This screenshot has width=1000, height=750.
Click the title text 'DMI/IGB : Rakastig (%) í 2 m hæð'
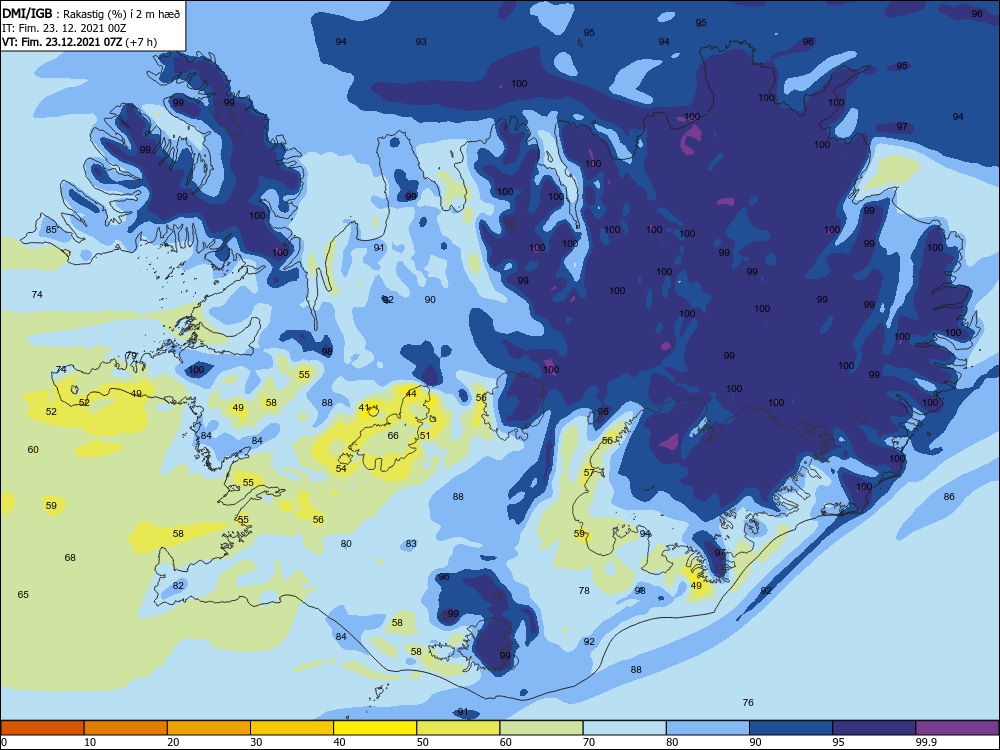[x=91, y=13]
